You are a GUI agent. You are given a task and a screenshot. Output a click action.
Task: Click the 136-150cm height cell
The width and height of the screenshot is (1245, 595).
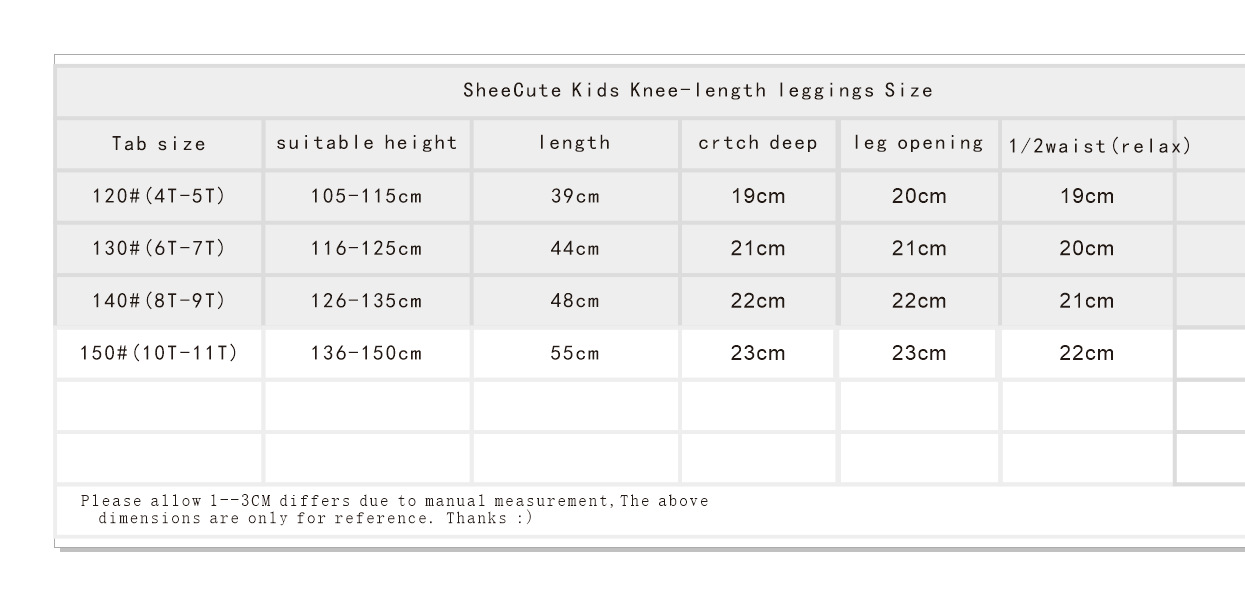[367, 353]
